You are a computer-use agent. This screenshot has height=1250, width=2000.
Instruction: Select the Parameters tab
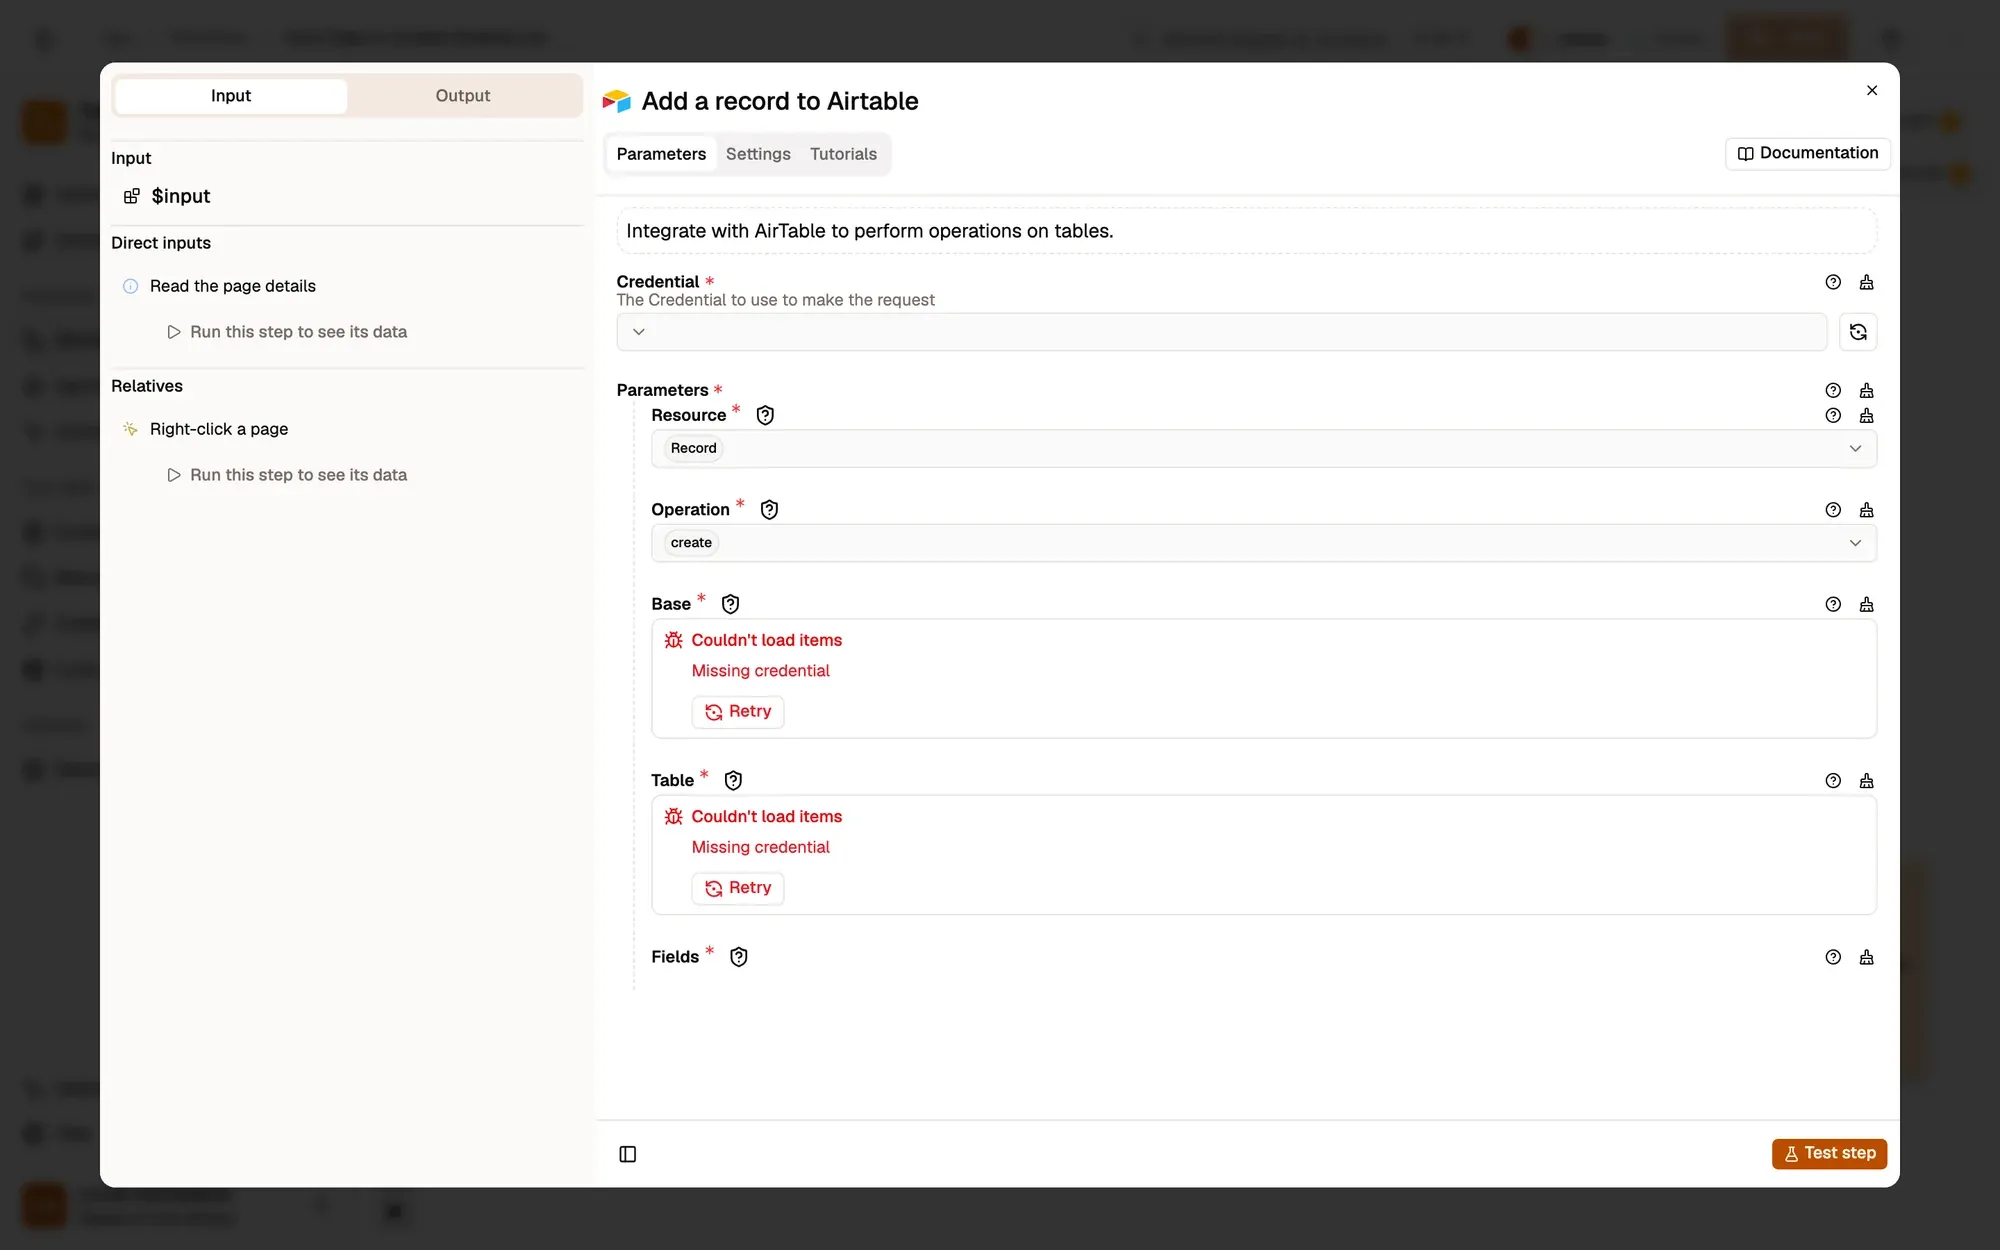(x=661, y=154)
